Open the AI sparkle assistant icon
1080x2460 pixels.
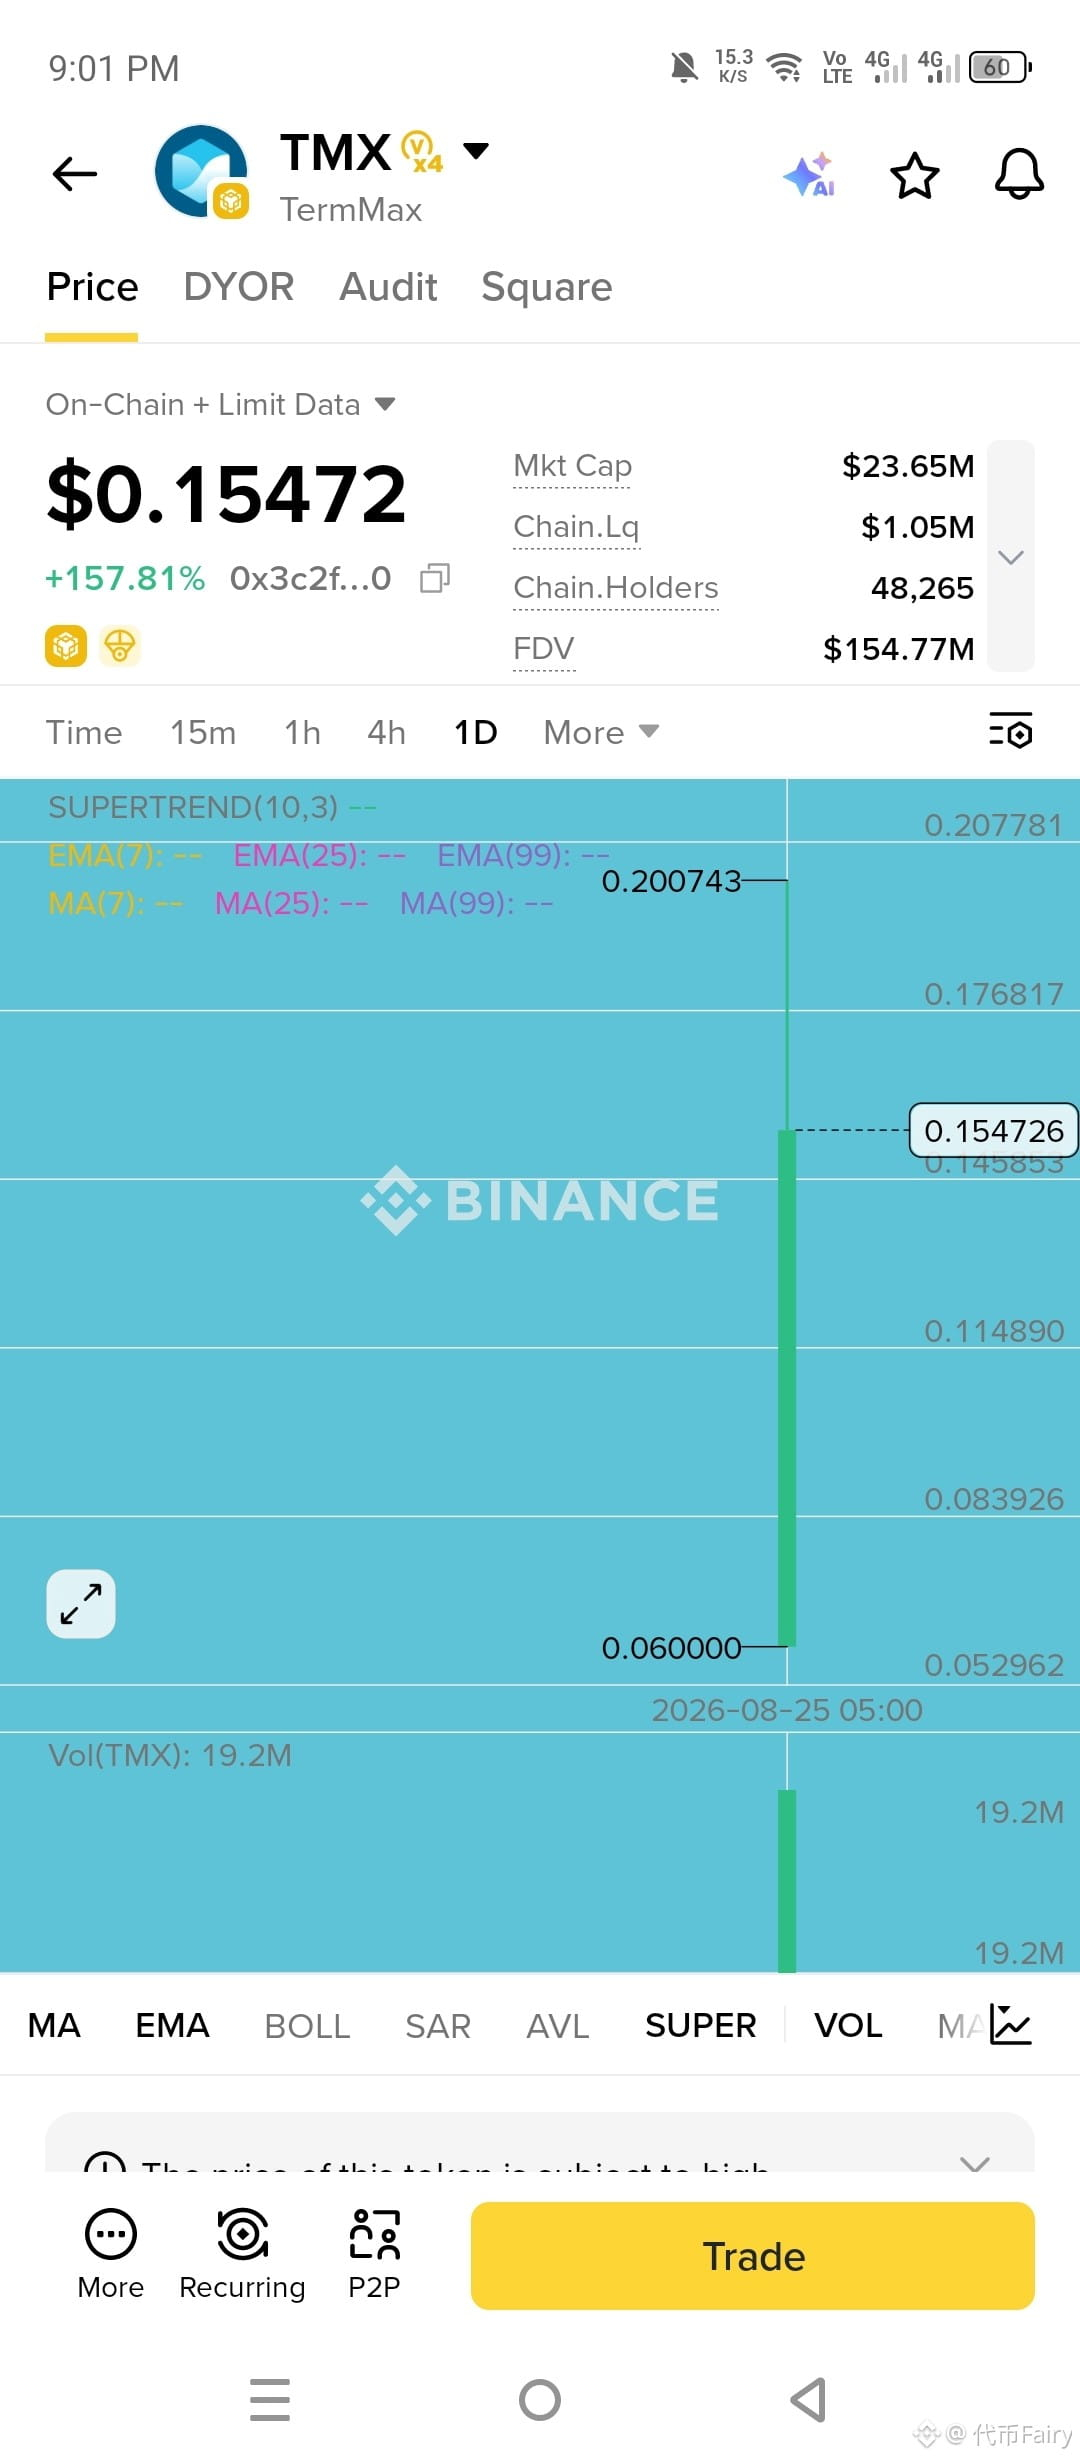pyautogui.click(x=809, y=175)
